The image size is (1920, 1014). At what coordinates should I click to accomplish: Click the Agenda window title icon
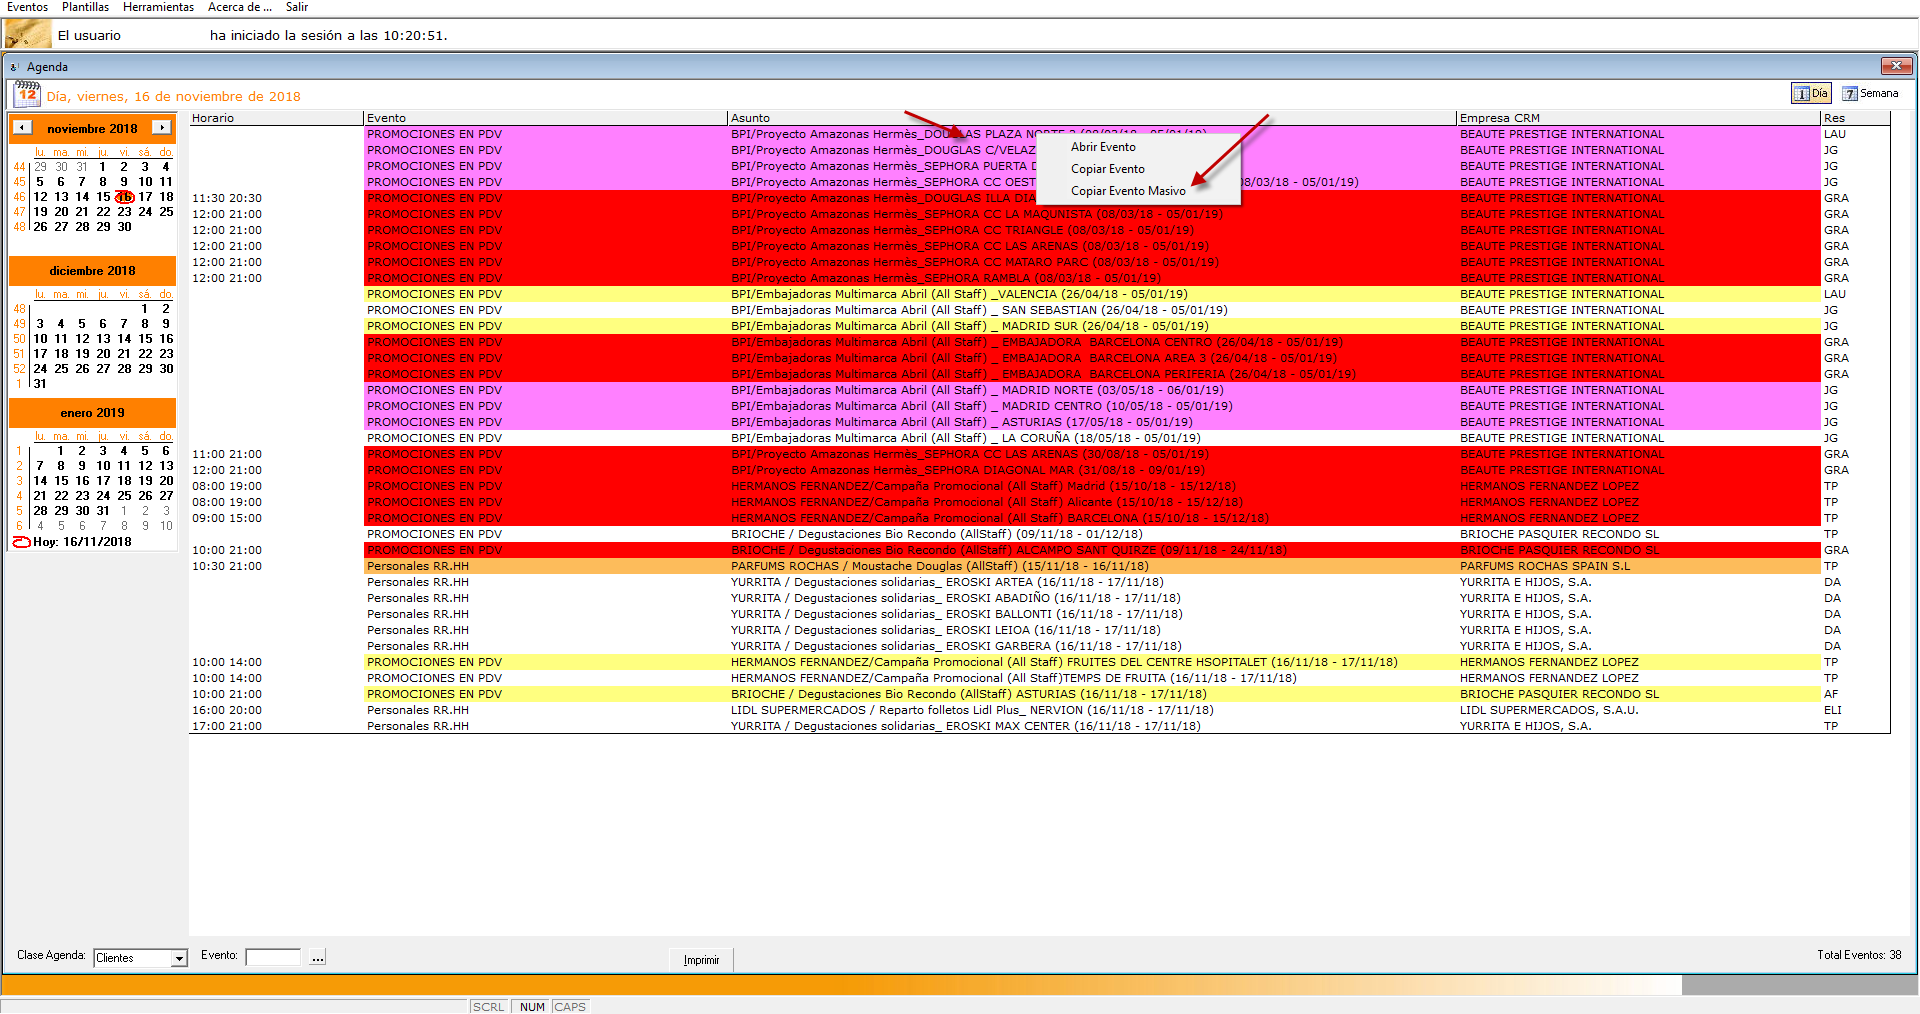point(14,67)
